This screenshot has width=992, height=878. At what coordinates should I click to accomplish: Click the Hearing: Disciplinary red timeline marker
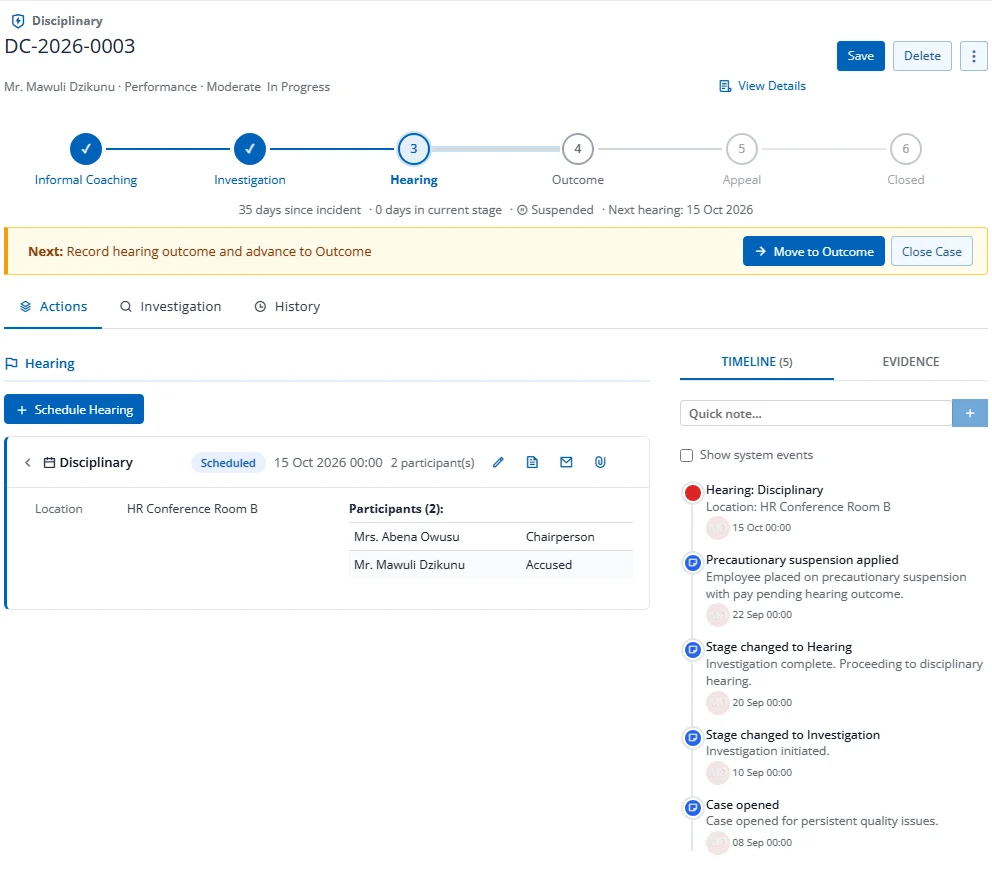[693, 492]
